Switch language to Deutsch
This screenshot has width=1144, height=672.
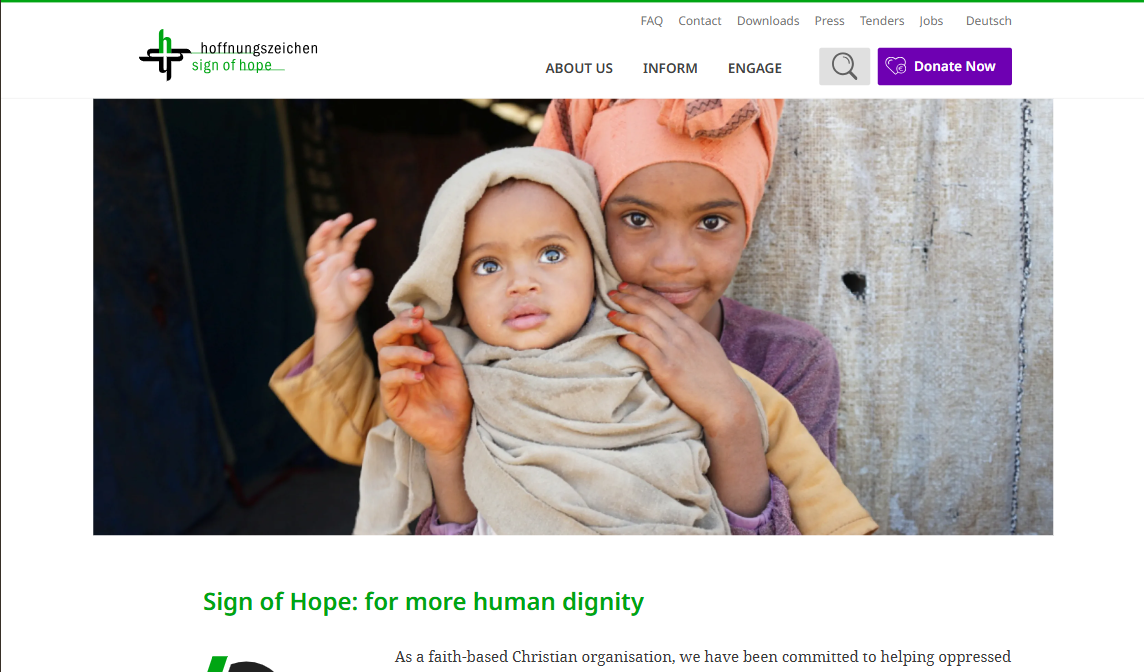point(989,20)
